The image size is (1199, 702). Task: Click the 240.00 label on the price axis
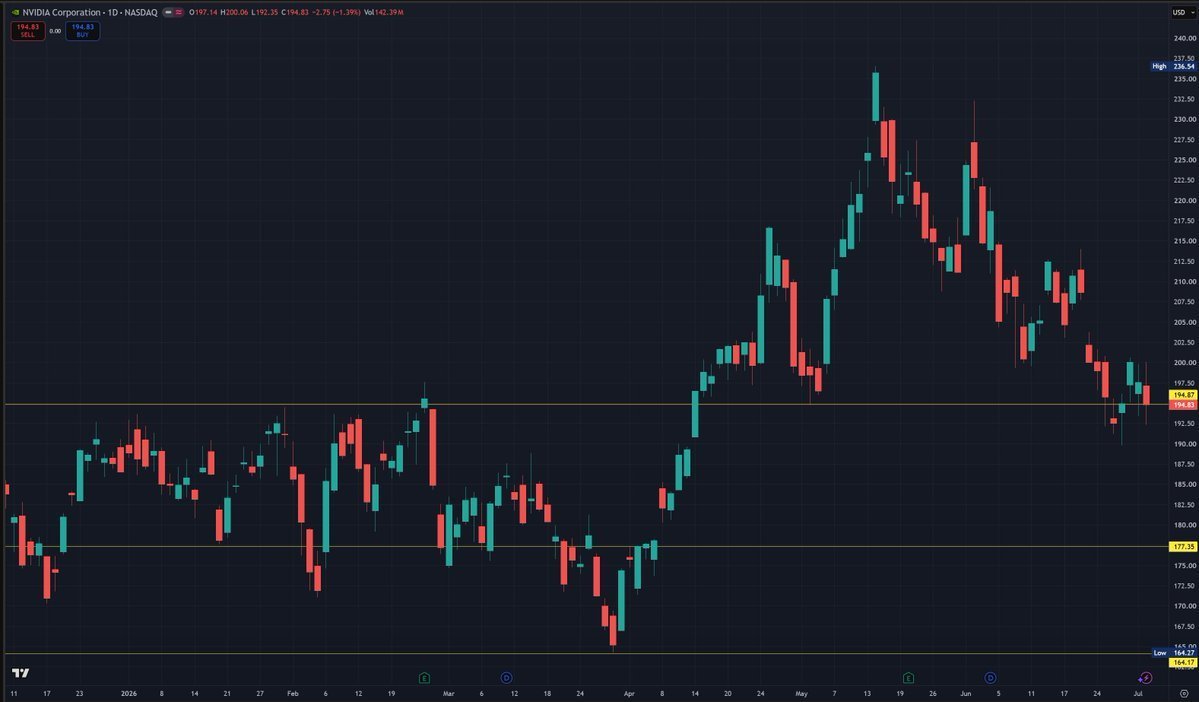click(x=1184, y=38)
